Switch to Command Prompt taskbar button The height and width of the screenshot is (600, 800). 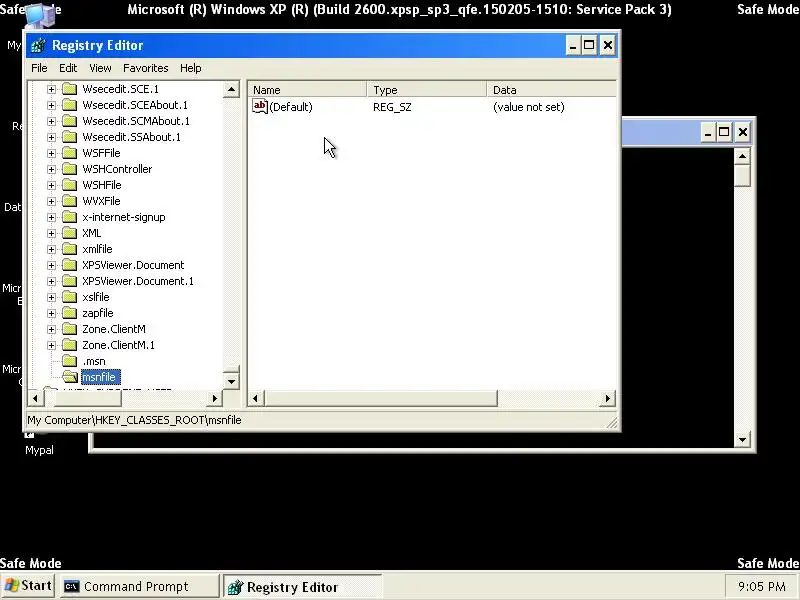pyautogui.click(x=138, y=587)
